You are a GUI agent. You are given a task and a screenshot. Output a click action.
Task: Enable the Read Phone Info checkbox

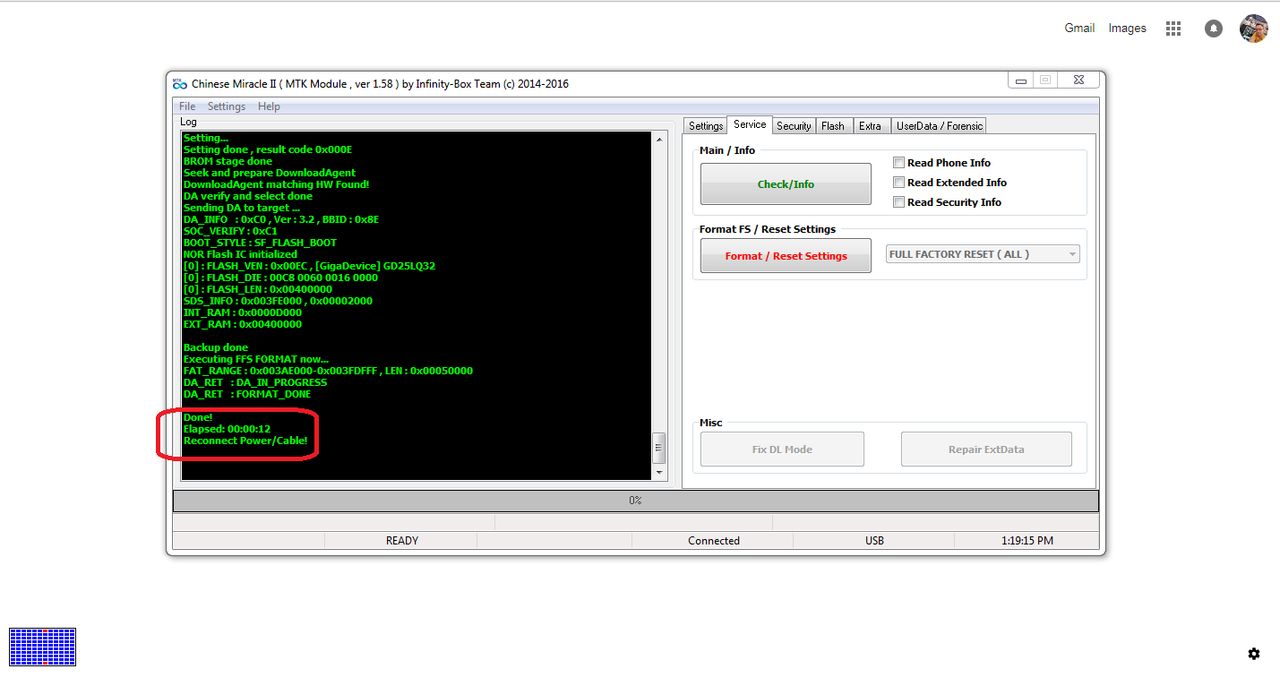point(899,163)
